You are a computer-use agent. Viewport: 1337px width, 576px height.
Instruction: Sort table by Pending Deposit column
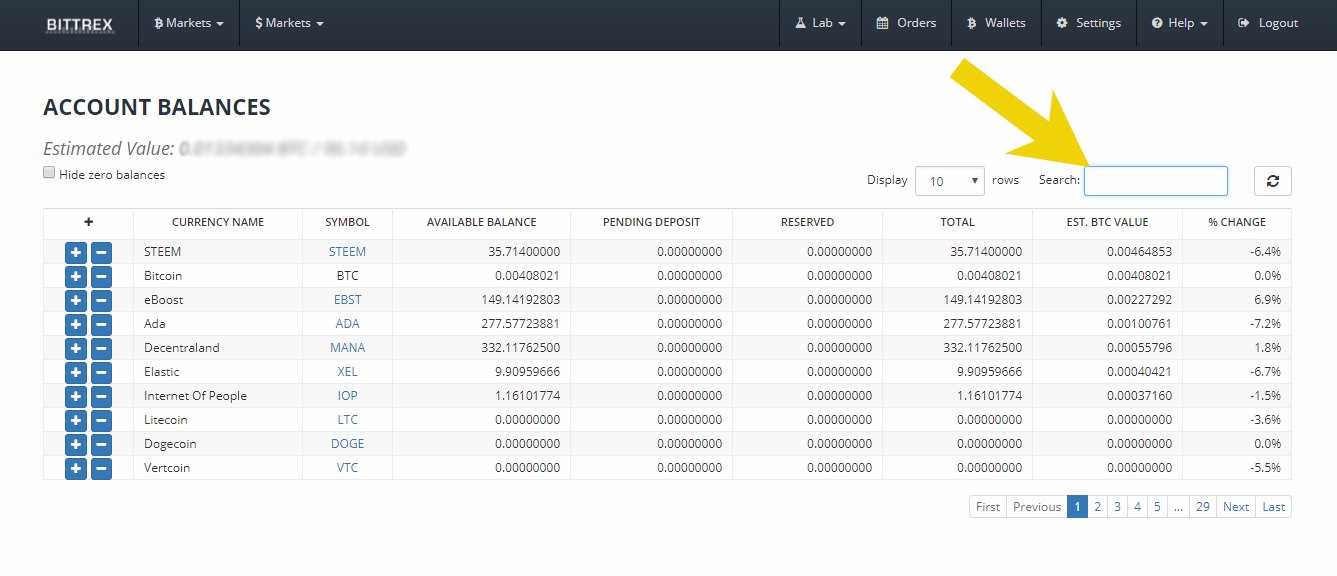(652, 222)
